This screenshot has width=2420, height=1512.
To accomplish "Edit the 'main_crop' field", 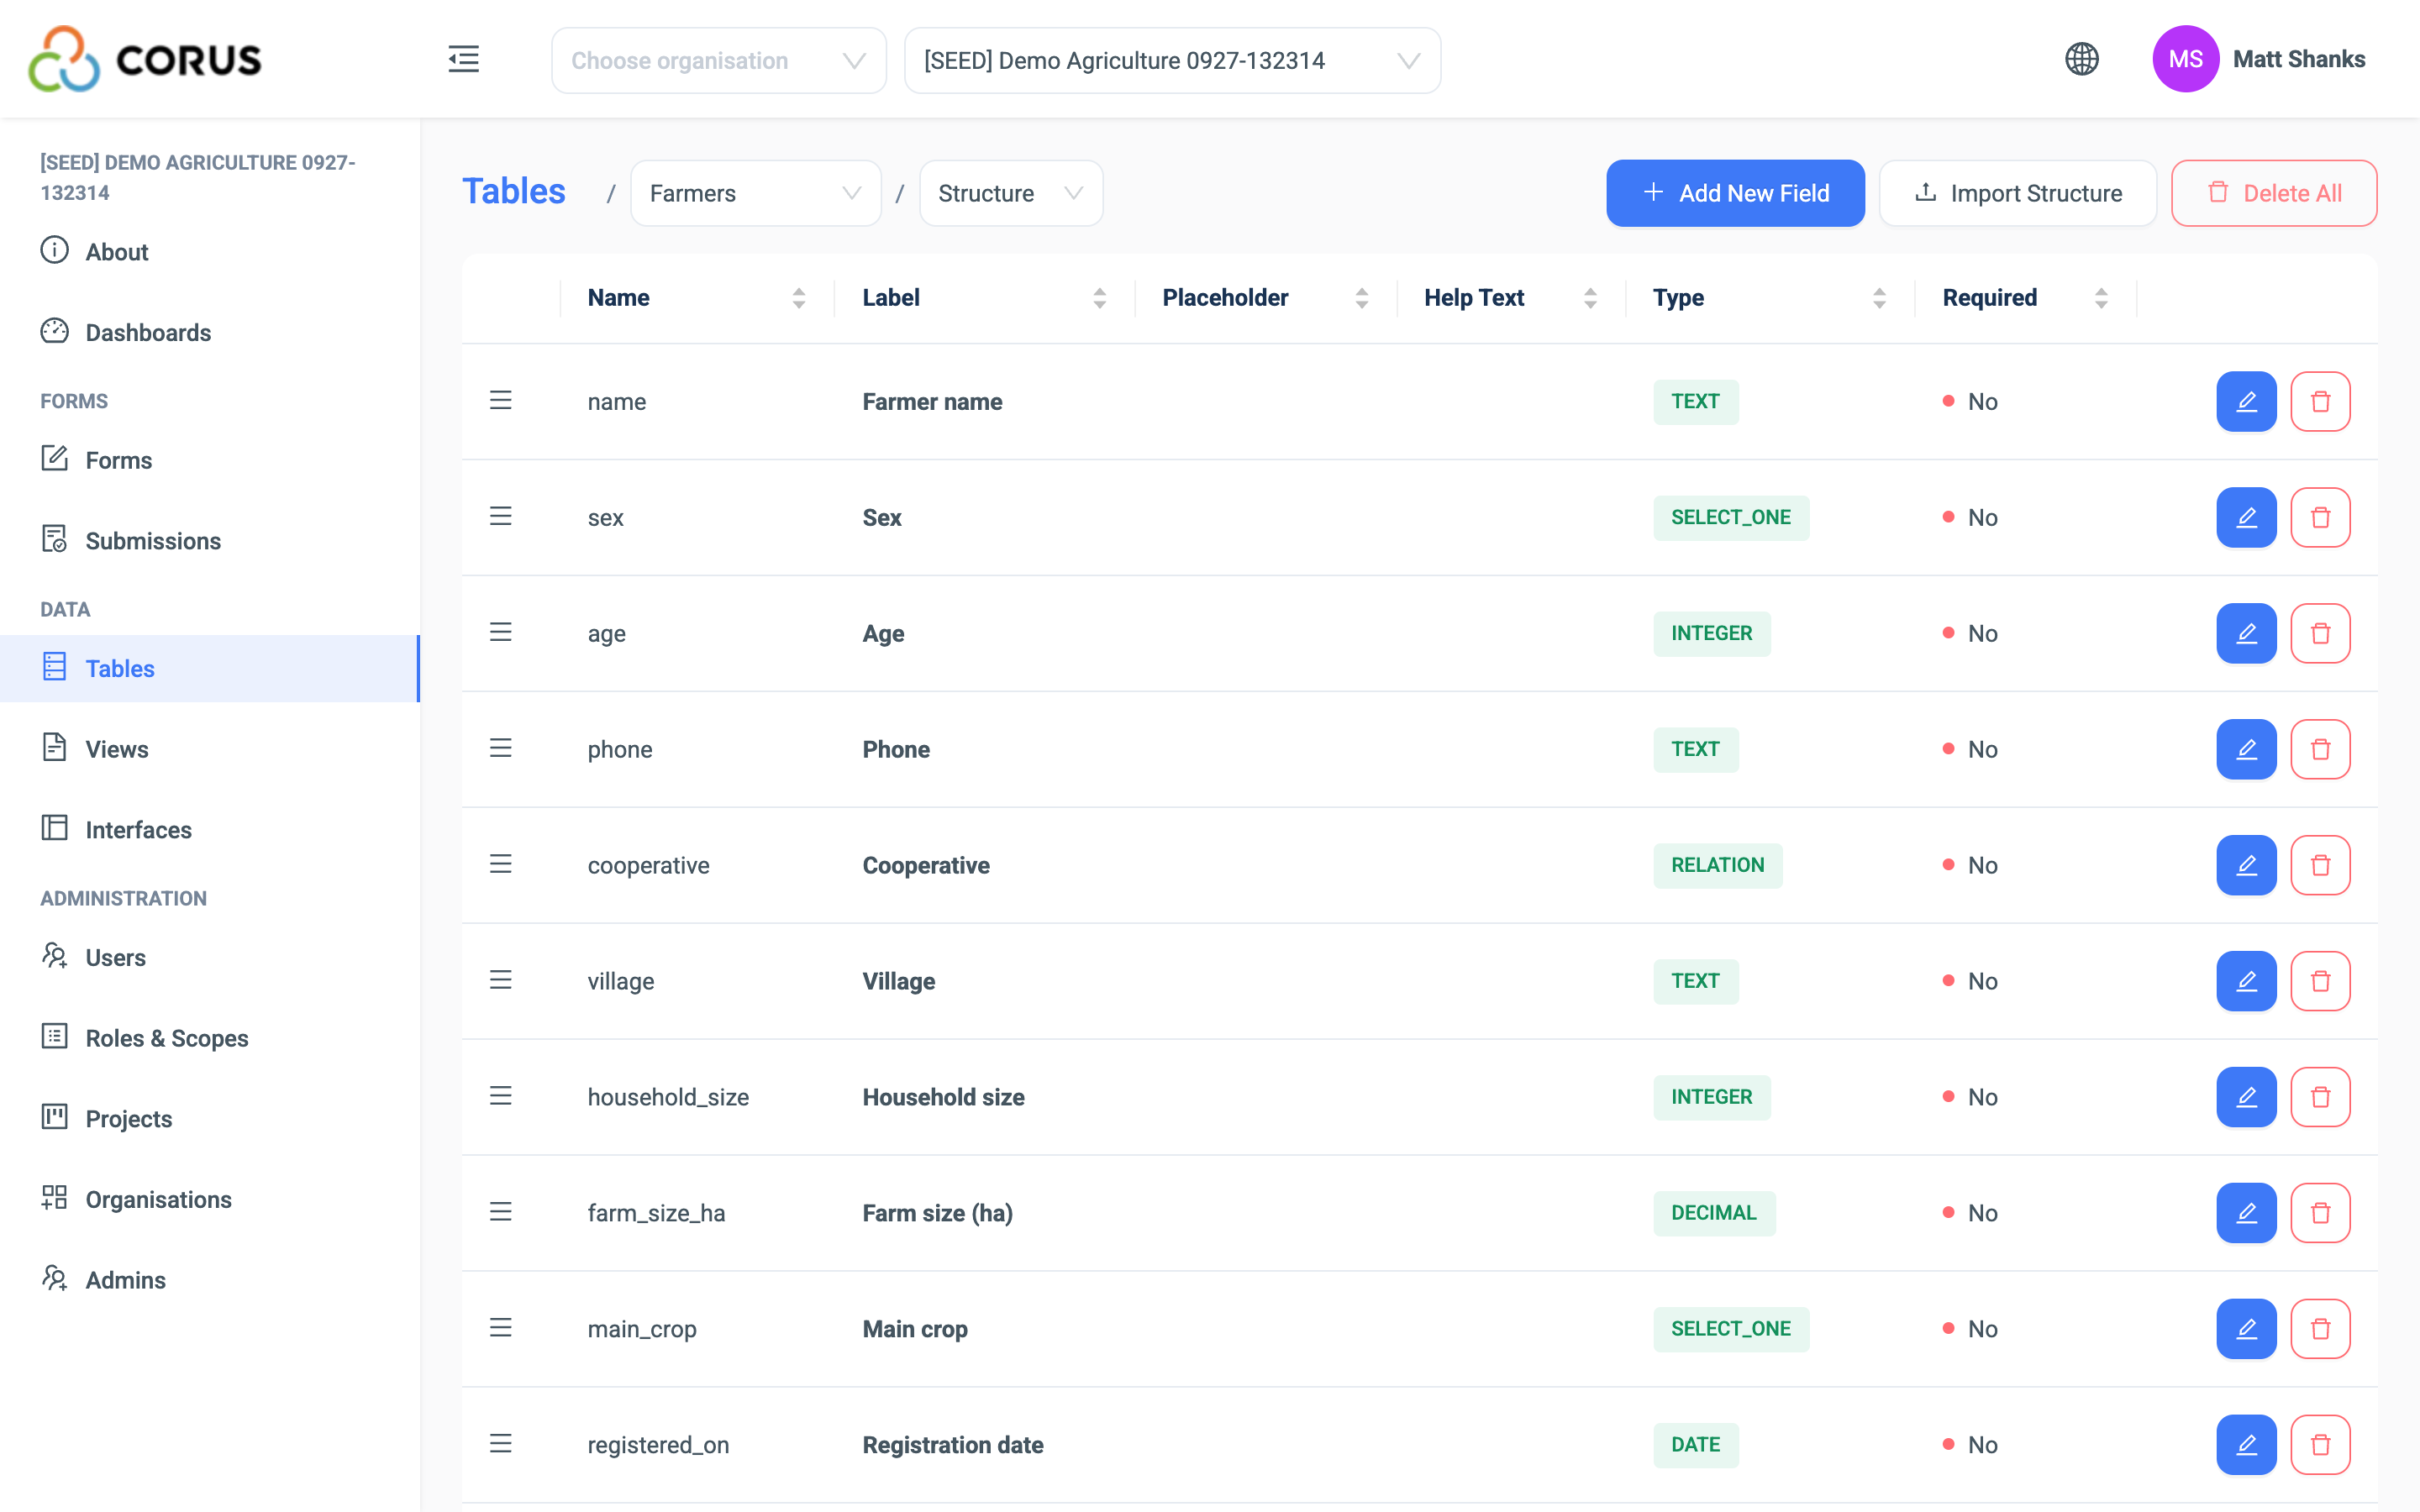I will [2246, 1329].
